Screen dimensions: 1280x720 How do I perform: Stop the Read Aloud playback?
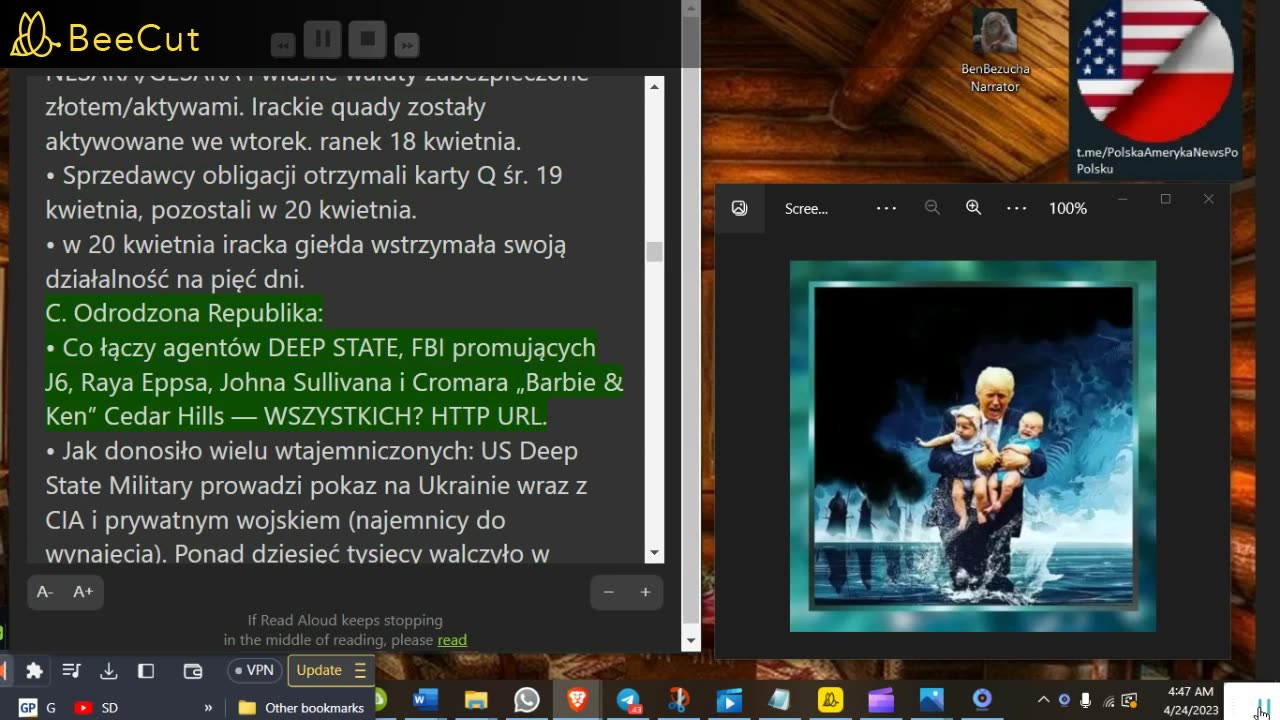367,39
